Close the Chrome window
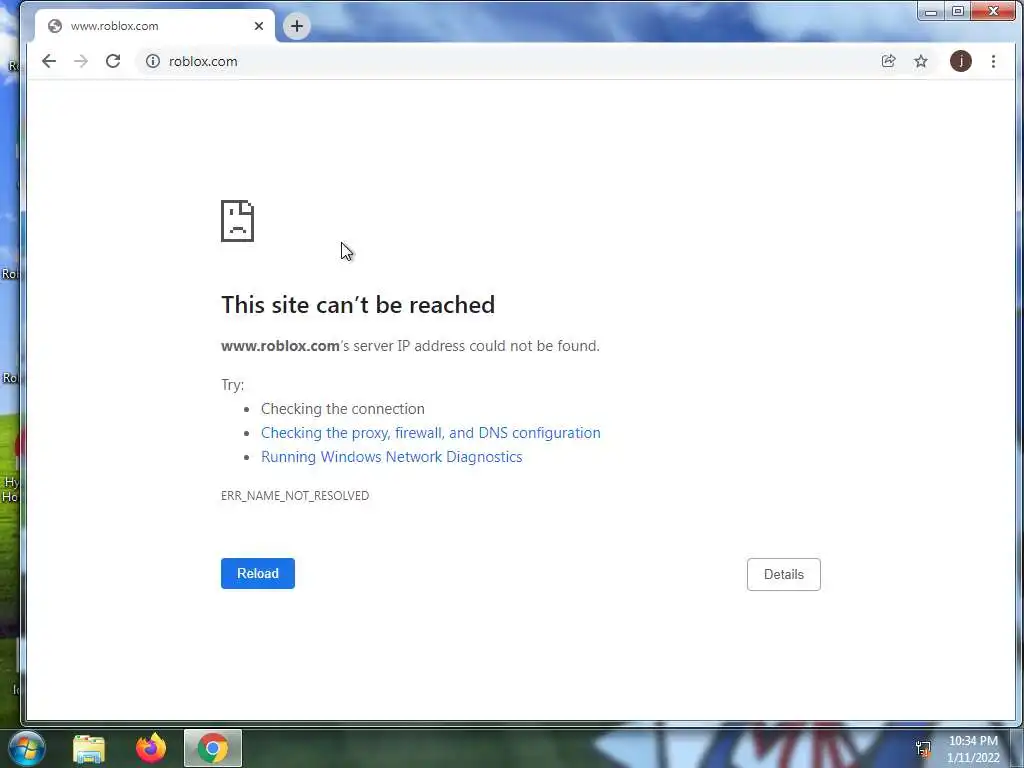Viewport: 1024px width, 768px height. coord(994,11)
